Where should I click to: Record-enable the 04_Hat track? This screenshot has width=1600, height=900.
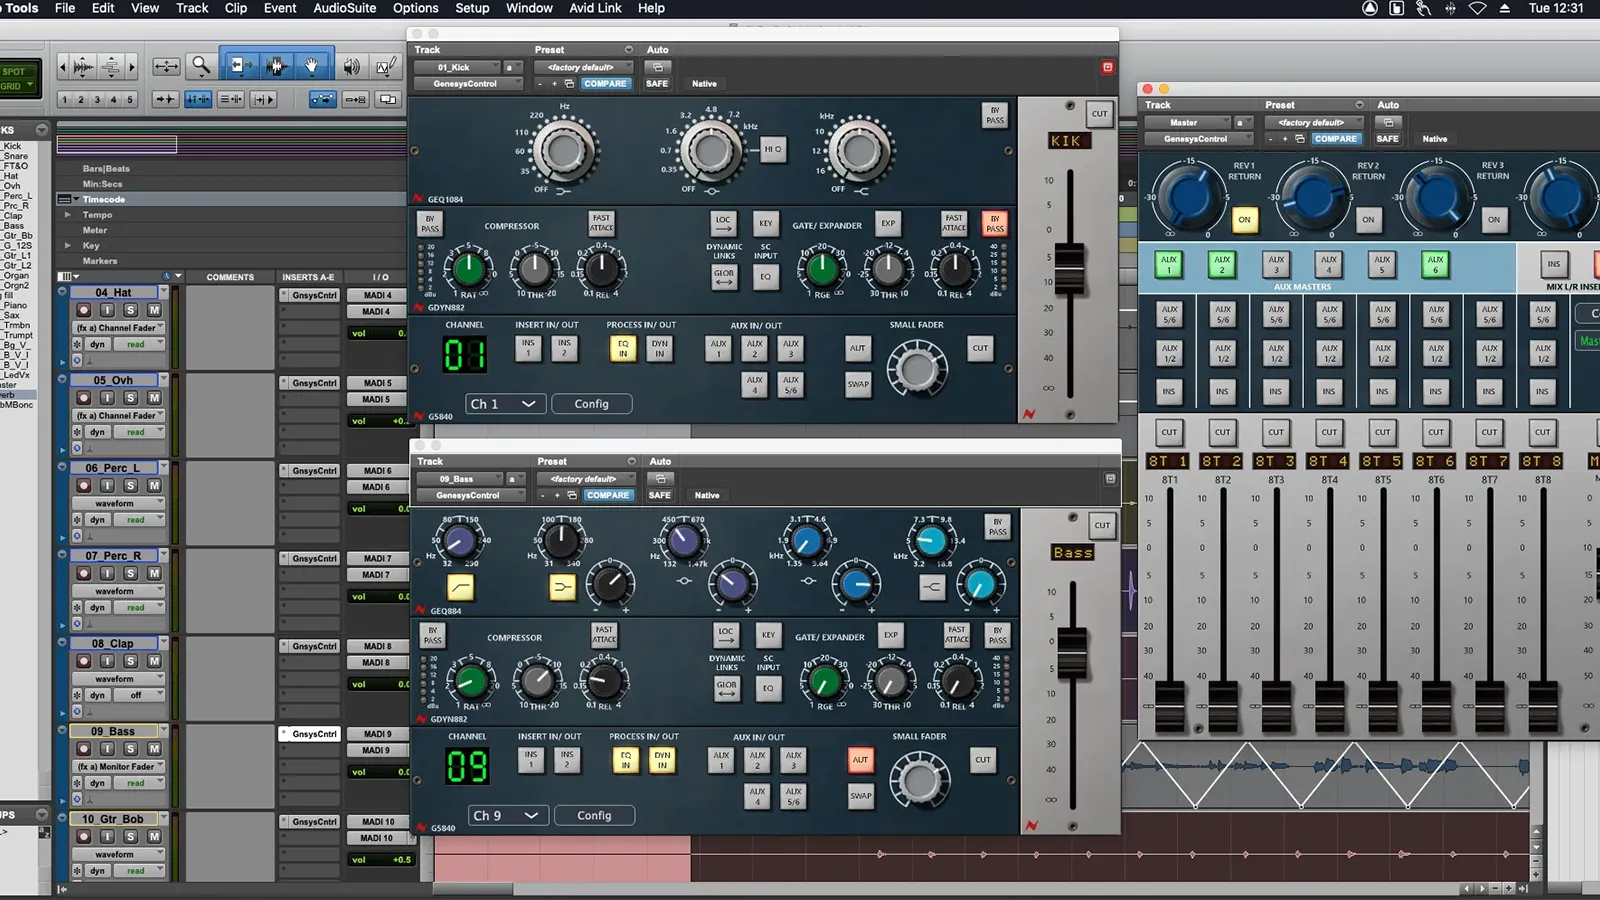pos(83,310)
